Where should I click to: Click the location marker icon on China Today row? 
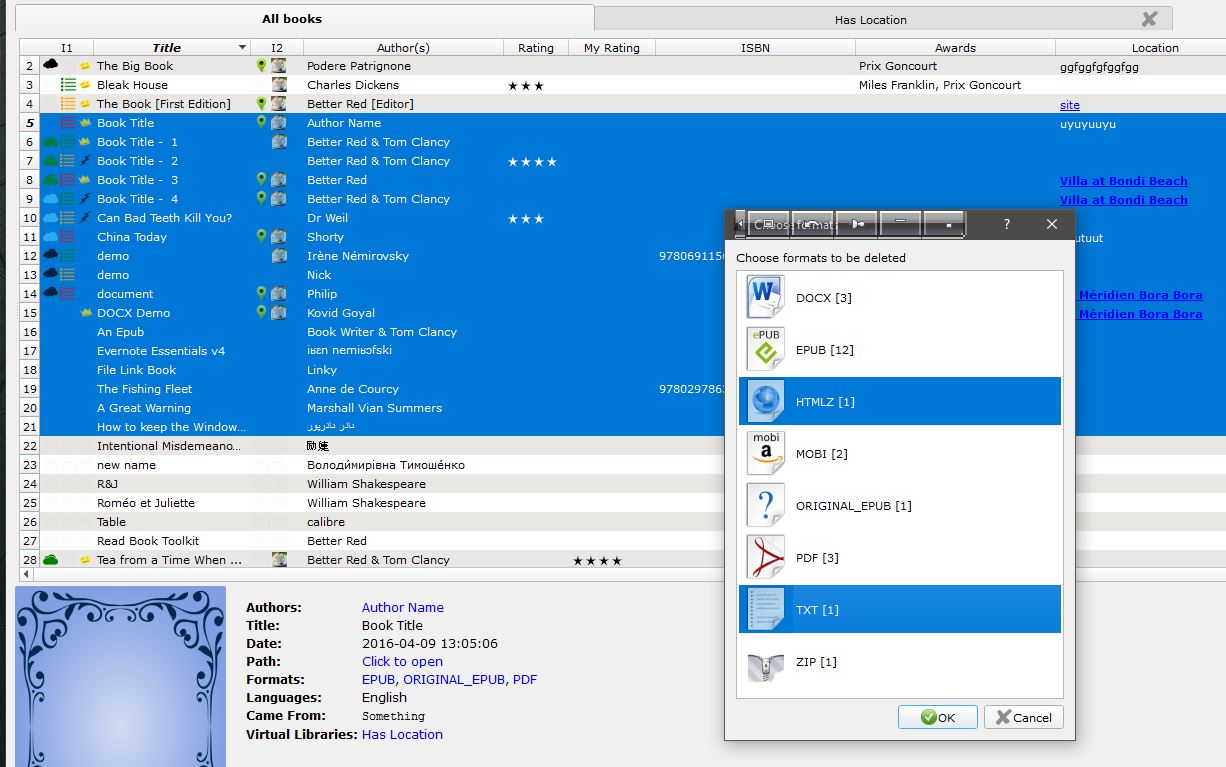(261, 237)
